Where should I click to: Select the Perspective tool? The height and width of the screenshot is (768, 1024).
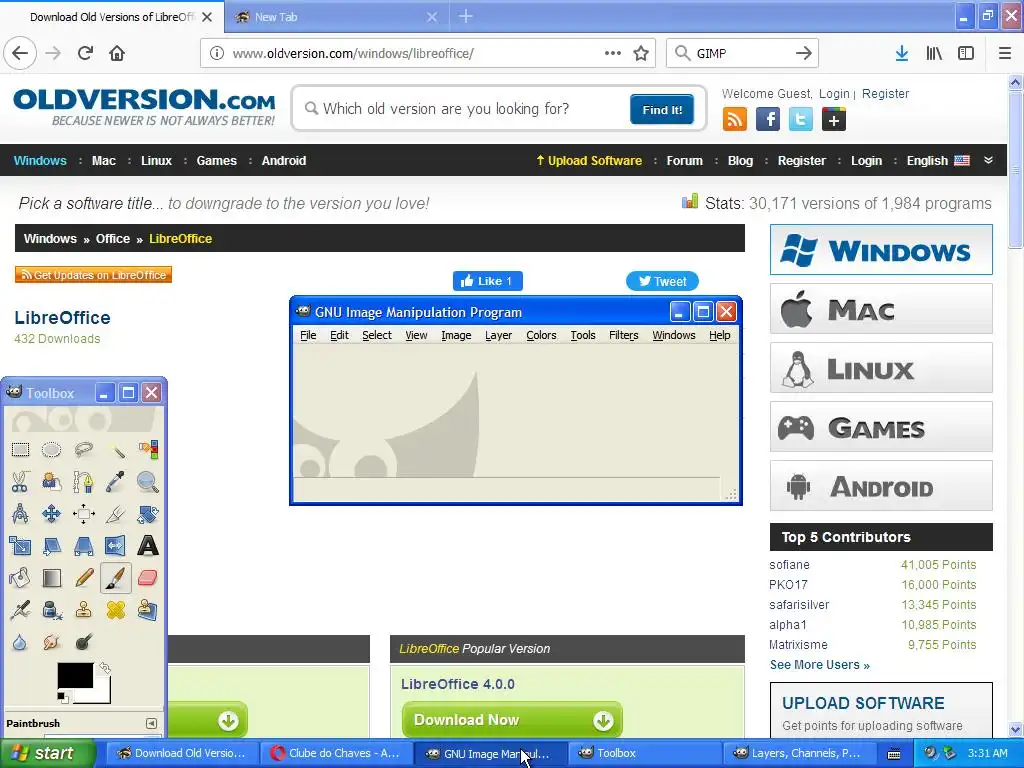click(x=84, y=546)
